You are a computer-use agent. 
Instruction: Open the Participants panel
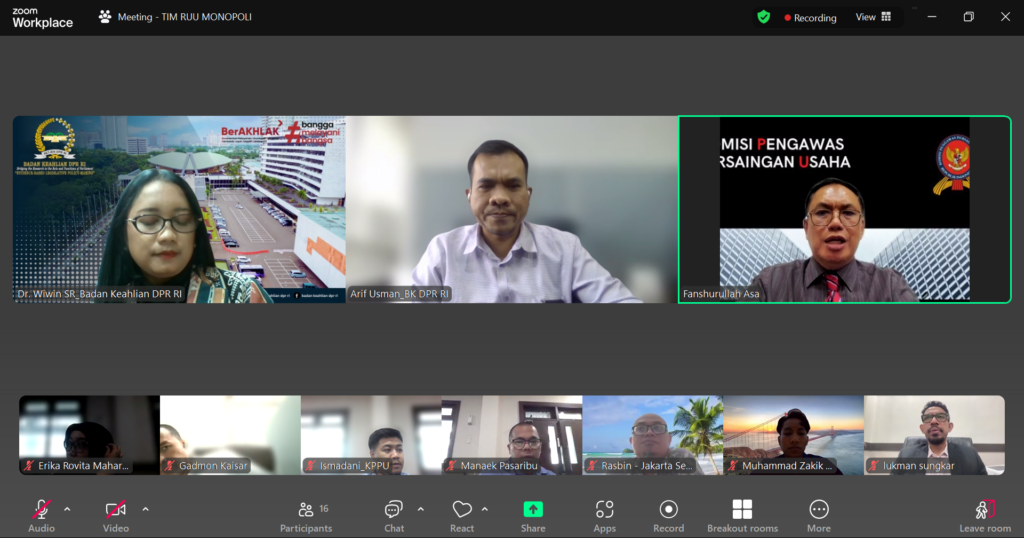[x=305, y=514]
